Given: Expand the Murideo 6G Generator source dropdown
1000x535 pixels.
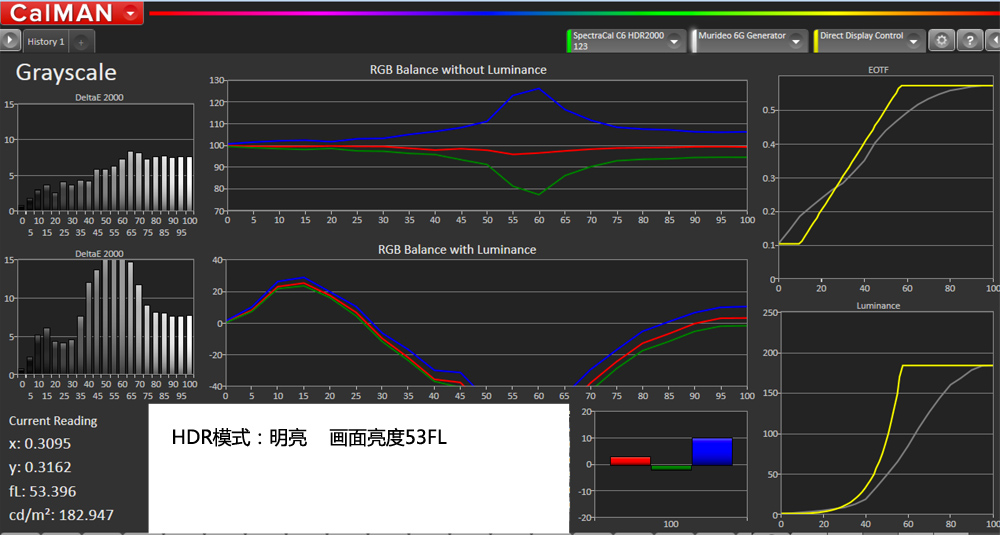Looking at the screenshot, I should pos(795,41).
